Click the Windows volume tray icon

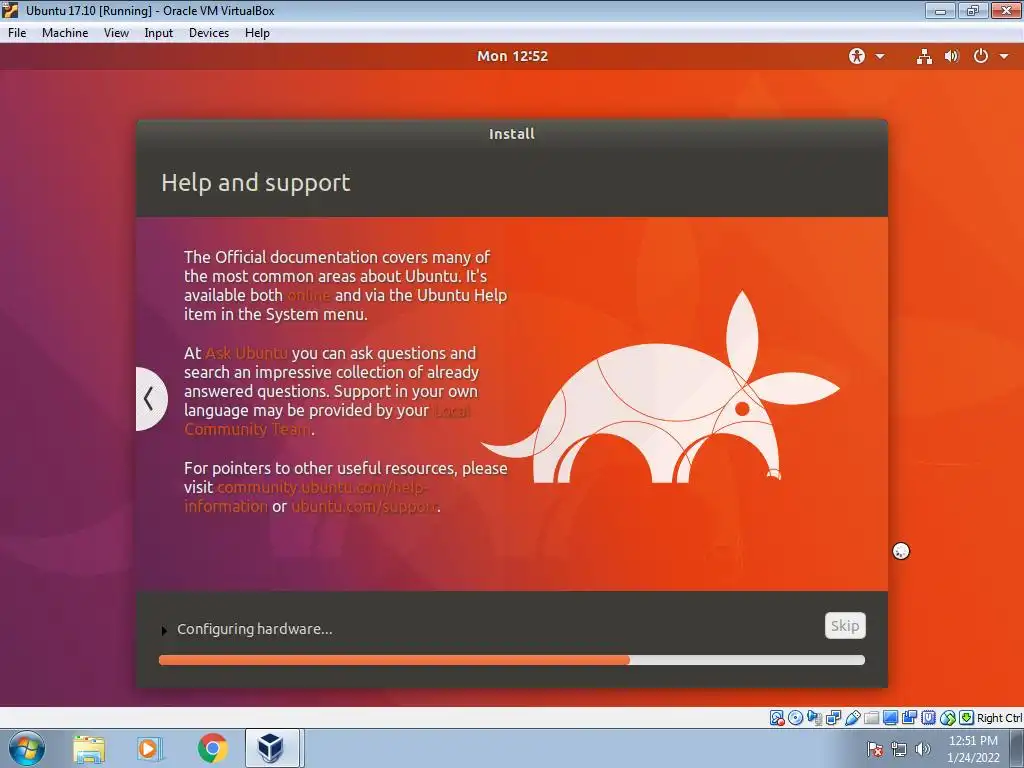point(923,748)
